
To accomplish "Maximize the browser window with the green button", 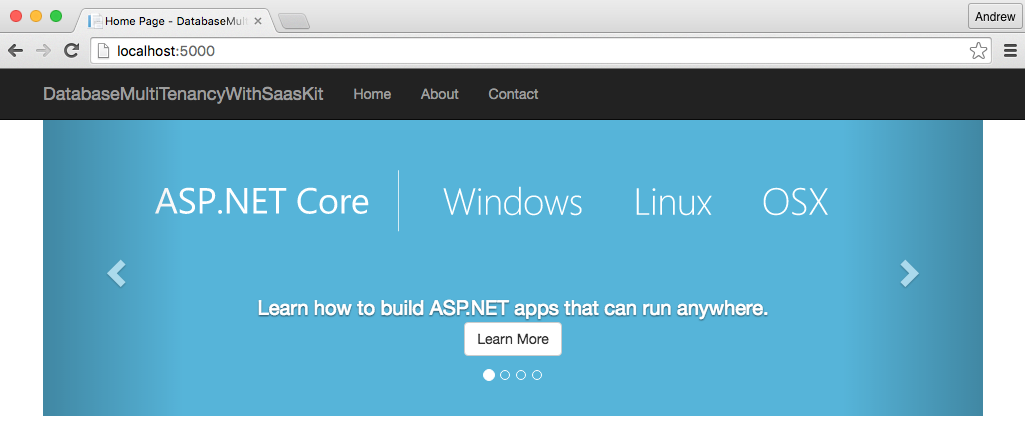I will [x=56, y=16].
